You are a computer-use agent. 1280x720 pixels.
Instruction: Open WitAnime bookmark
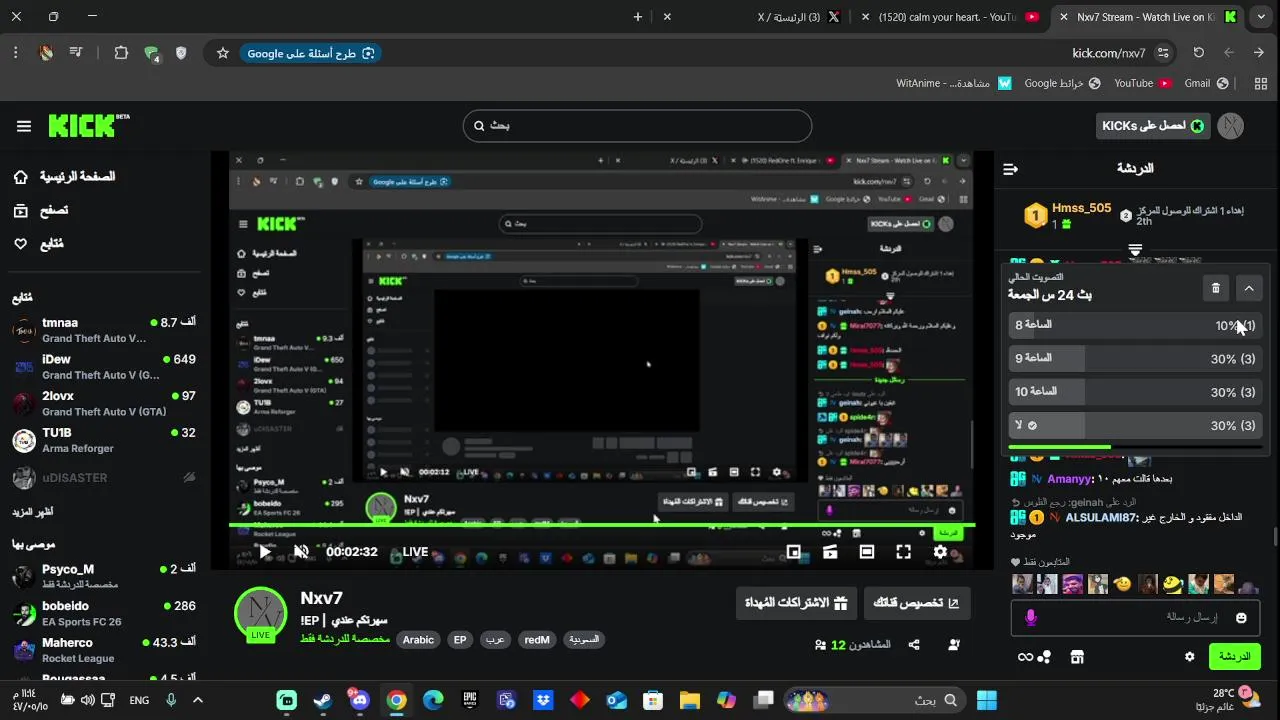tap(954, 83)
